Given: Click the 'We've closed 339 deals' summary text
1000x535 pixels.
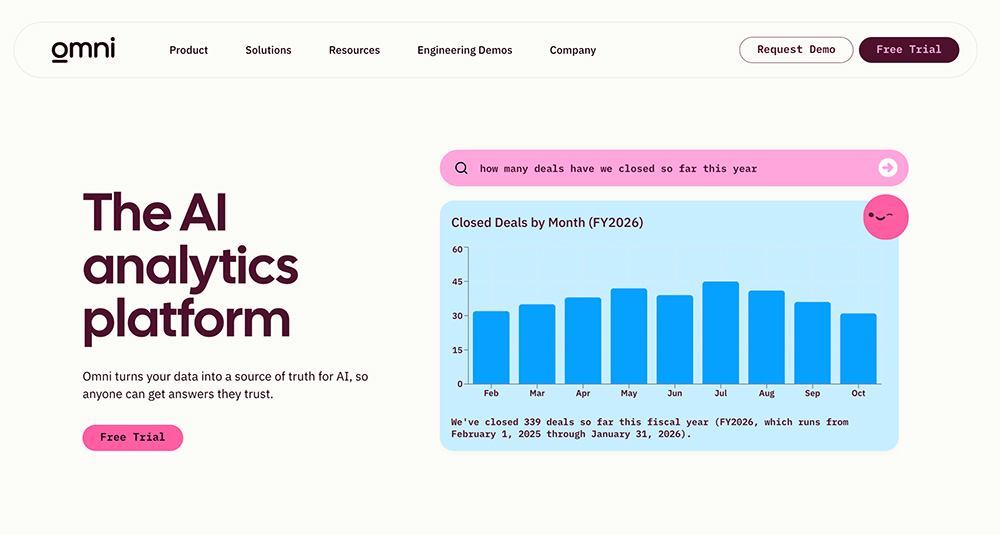Looking at the screenshot, I should 649,428.
